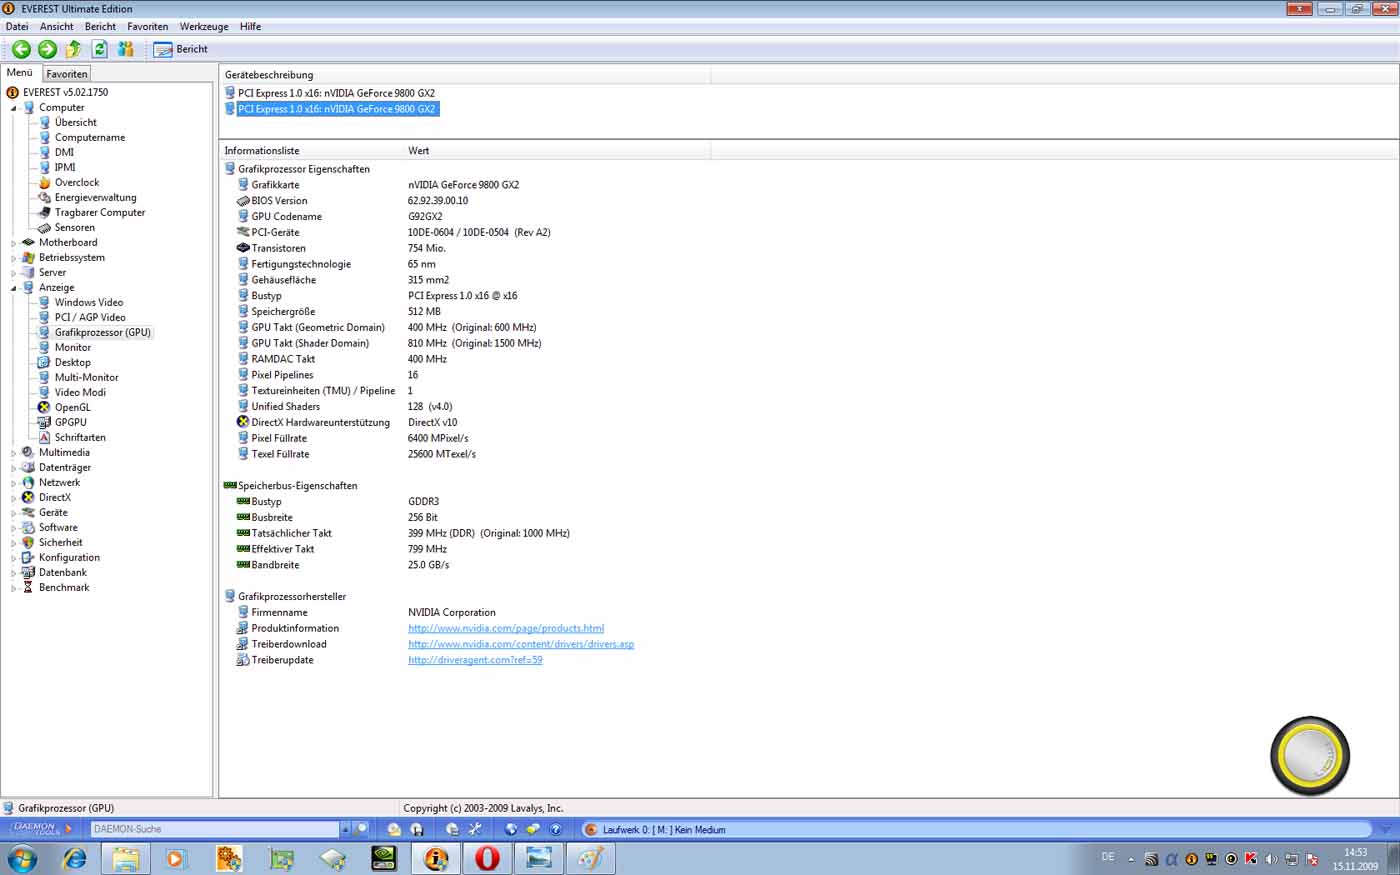The width and height of the screenshot is (1400, 875).
Task: Open the Hilfe menu
Action: click(250, 27)
